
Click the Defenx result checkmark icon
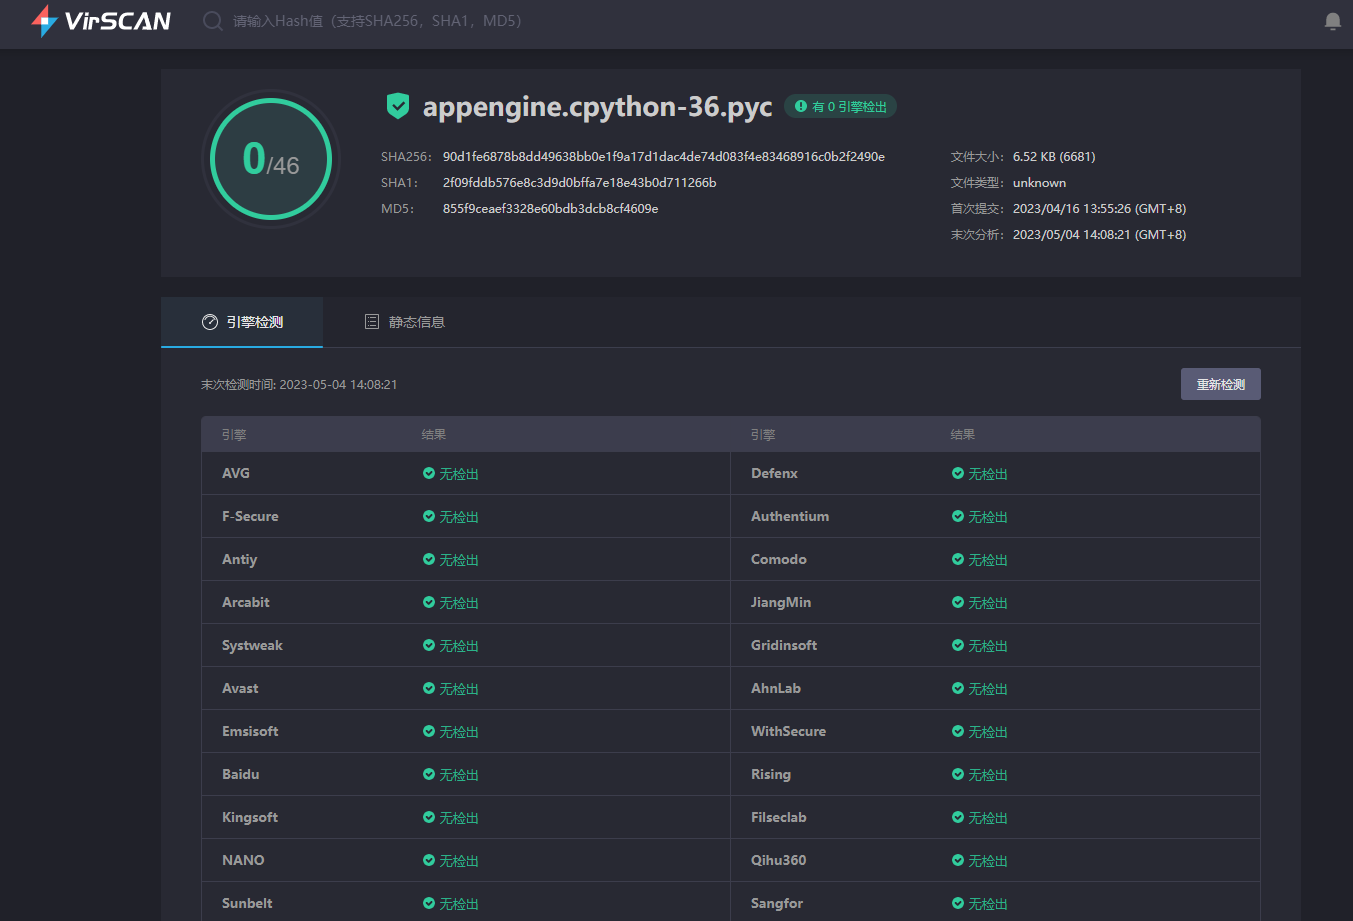958,473
